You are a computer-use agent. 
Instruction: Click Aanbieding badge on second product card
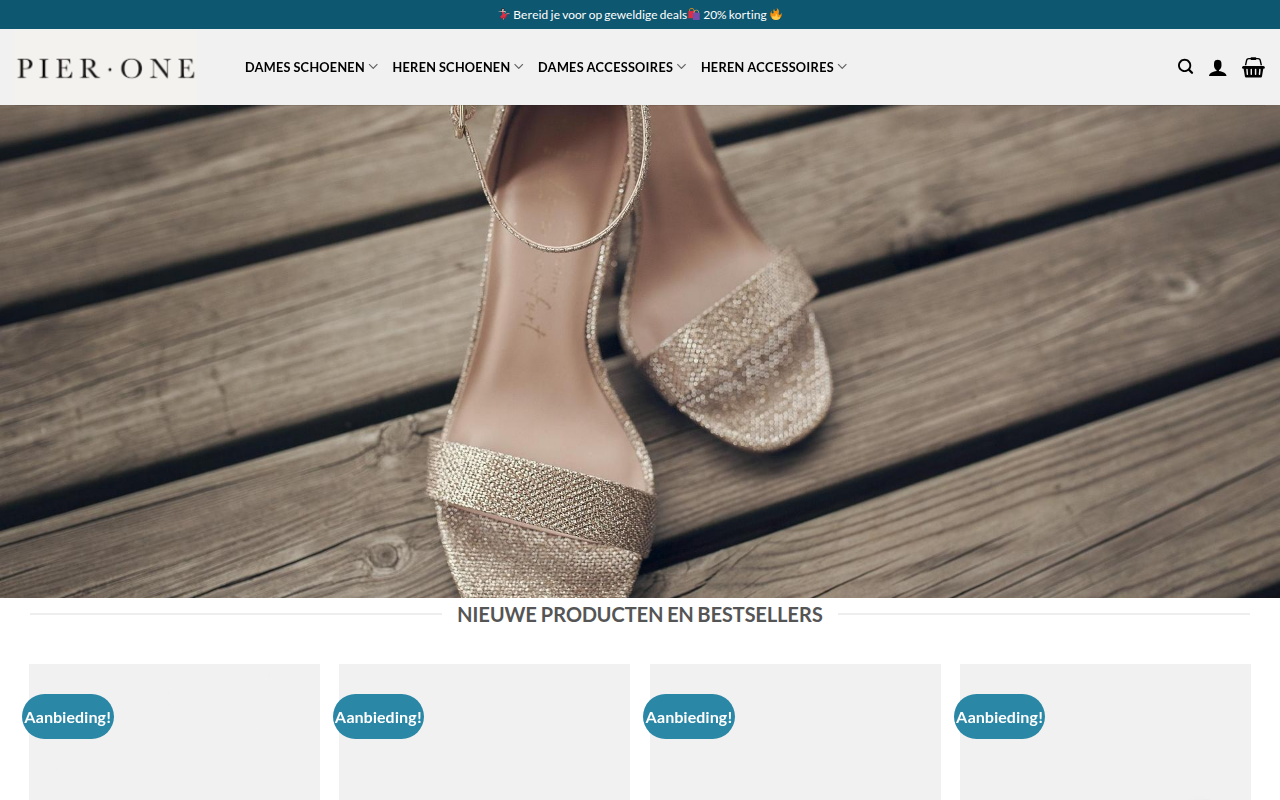pyautogui.click(x=378, y=717)
